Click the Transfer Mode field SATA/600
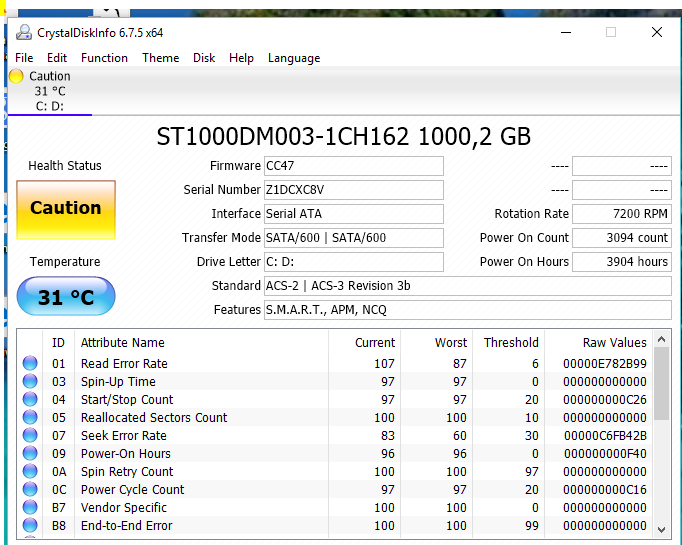 (354, 237)
